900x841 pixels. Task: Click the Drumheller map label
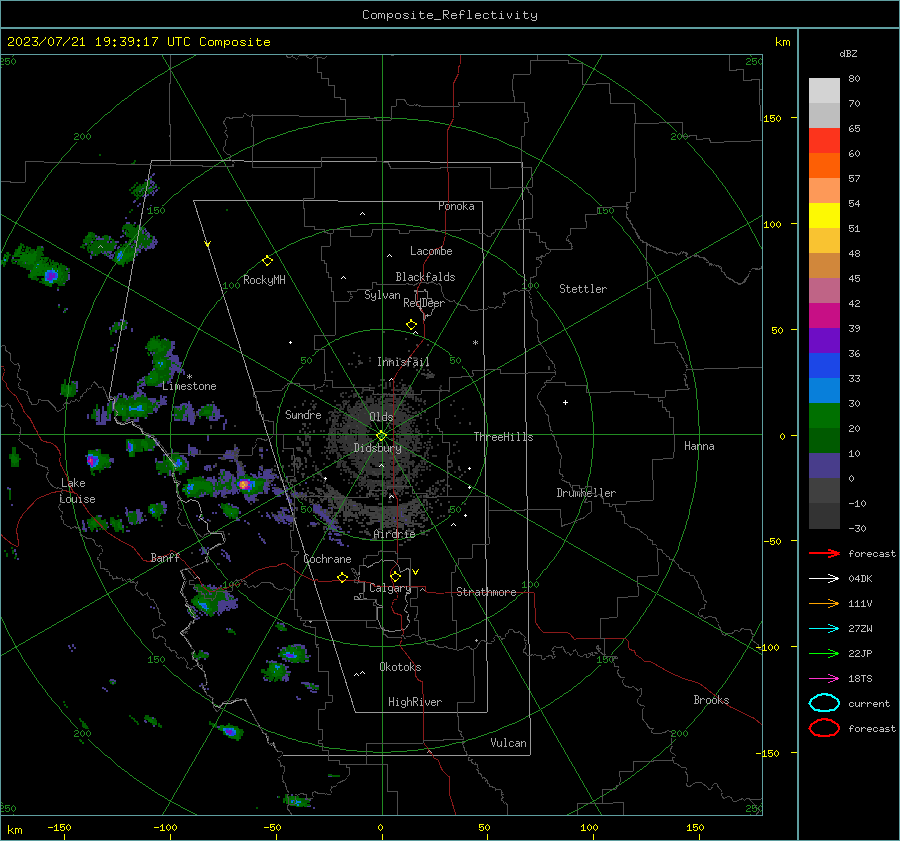(x=586, y=493)
